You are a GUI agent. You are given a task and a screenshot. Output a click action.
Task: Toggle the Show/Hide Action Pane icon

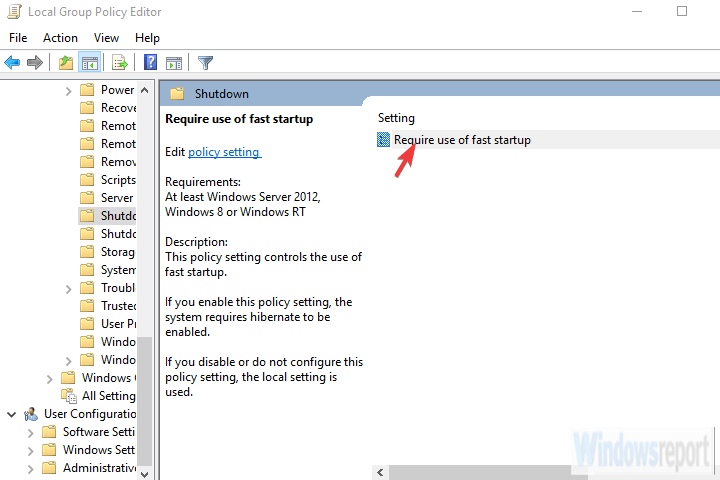174,62
